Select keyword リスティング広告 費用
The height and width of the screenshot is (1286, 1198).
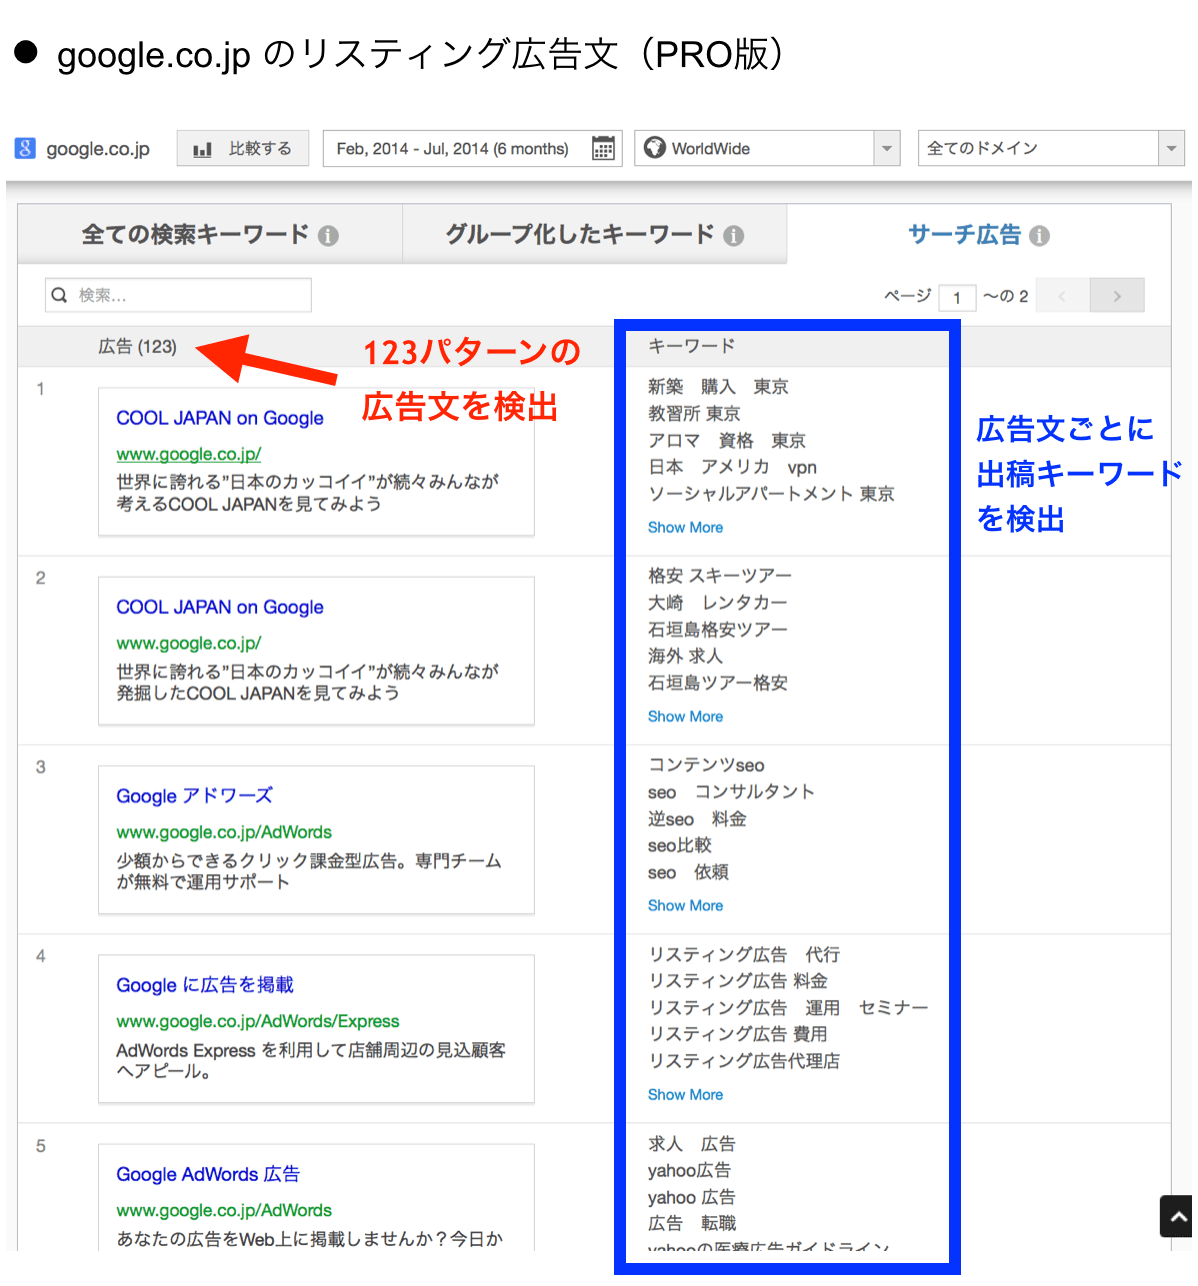point(738,1034)
